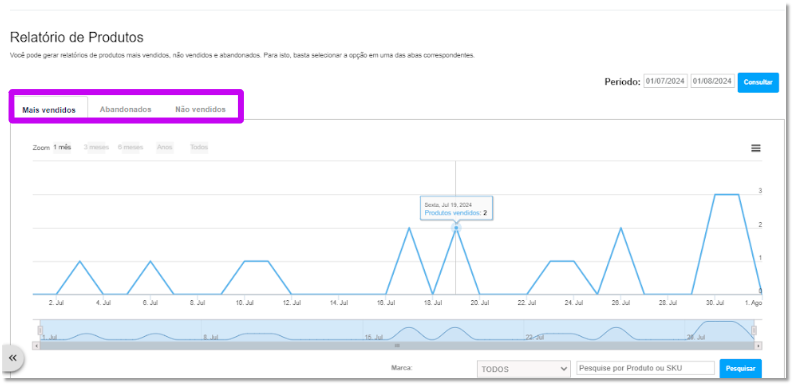Viewport: 793px width, 385px height.
Task: Click the navigator scrollbar right arrow
Action: pyautogui.click(x=758, y=346)
